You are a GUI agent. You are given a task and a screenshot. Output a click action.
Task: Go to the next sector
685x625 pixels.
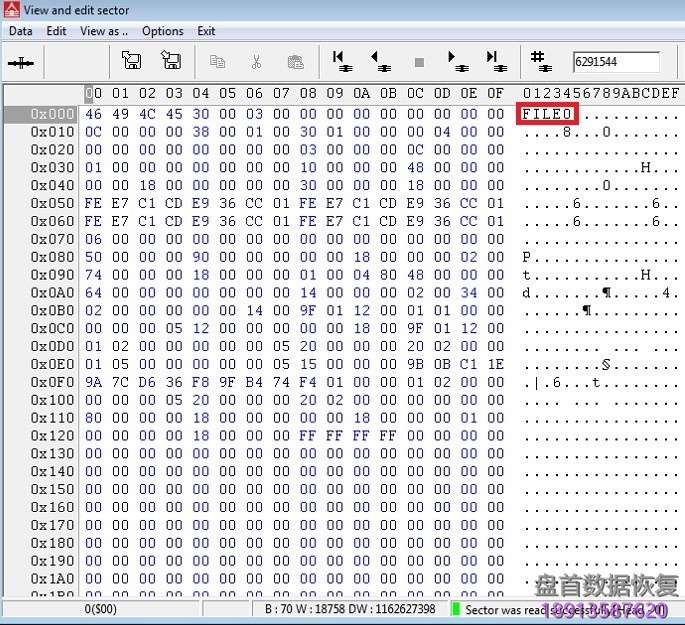[x=458, y=61]
